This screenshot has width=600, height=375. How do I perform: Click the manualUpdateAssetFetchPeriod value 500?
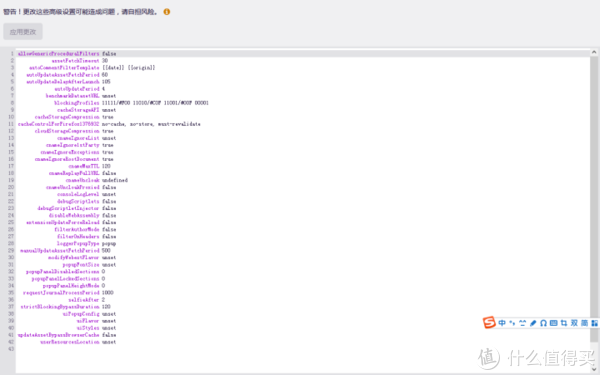coord(106,250)
